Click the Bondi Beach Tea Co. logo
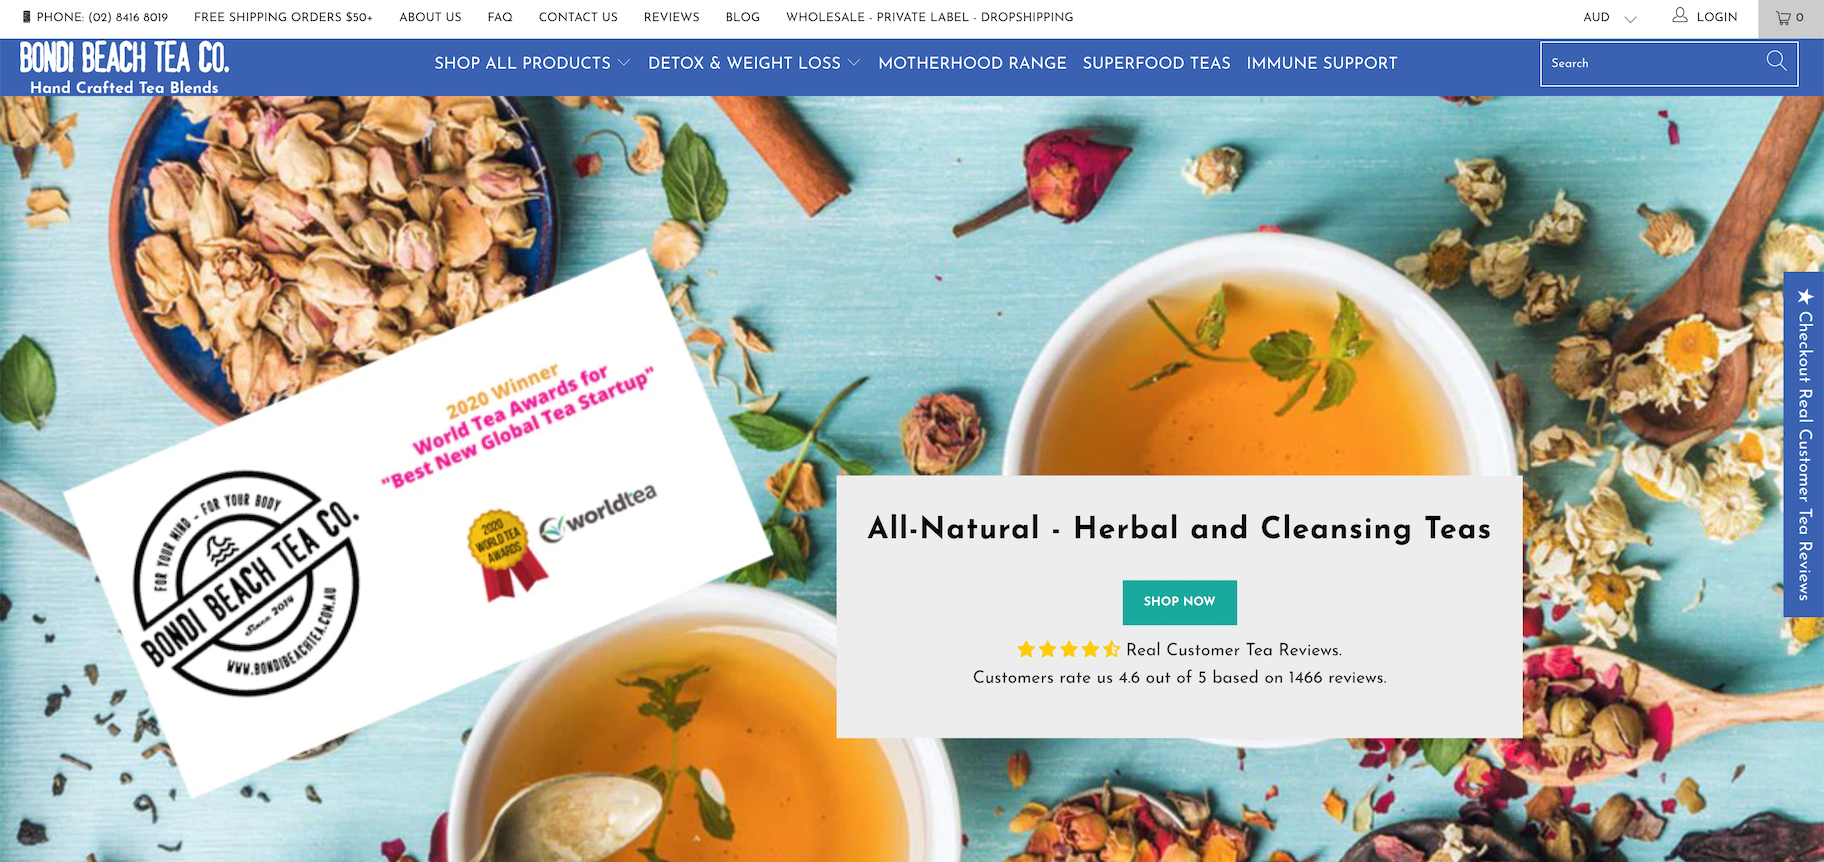 tap(125, 67)
